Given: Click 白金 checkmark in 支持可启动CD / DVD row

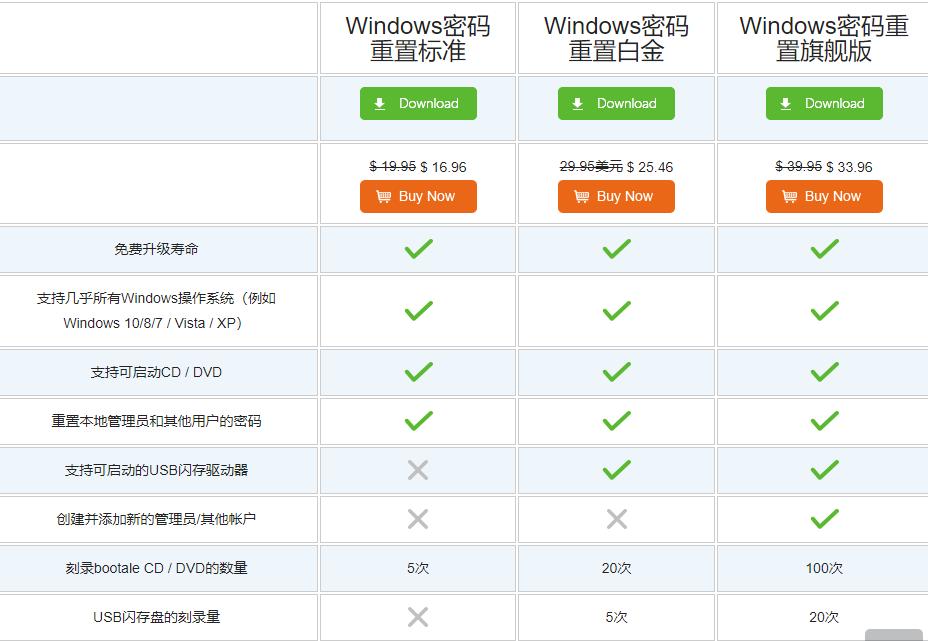Looking at the screenshot, I should [617, 372].
